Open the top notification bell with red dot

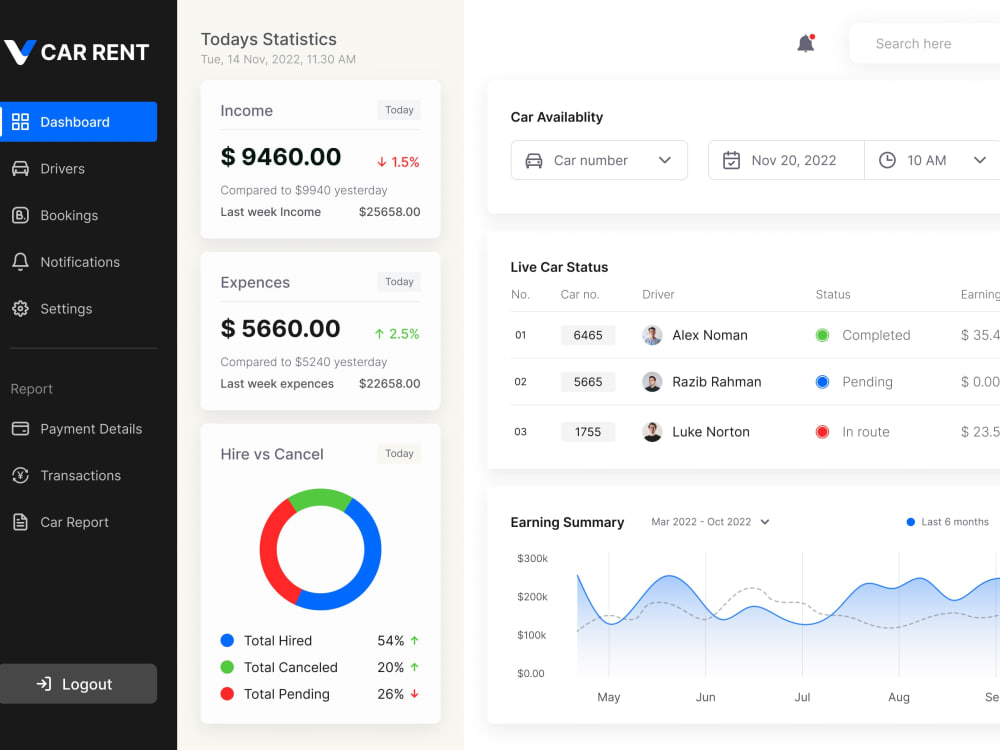806,43
